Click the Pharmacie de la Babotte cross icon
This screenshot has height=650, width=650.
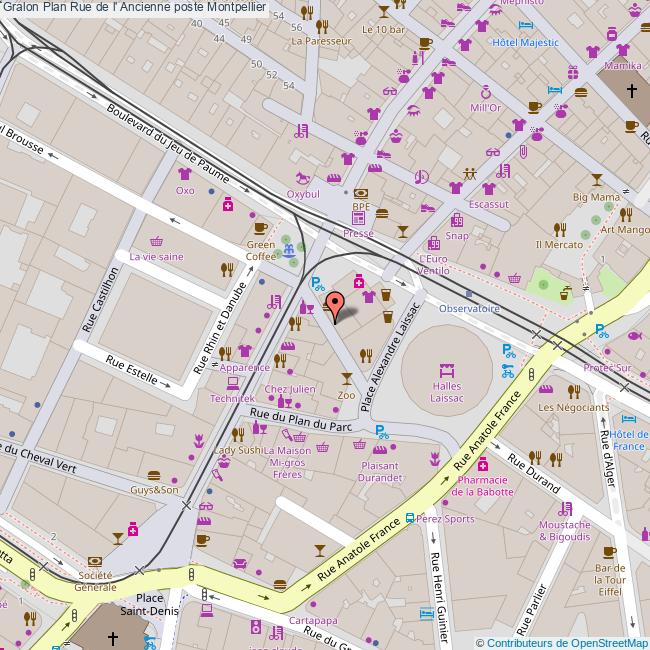tap(483, 464)
